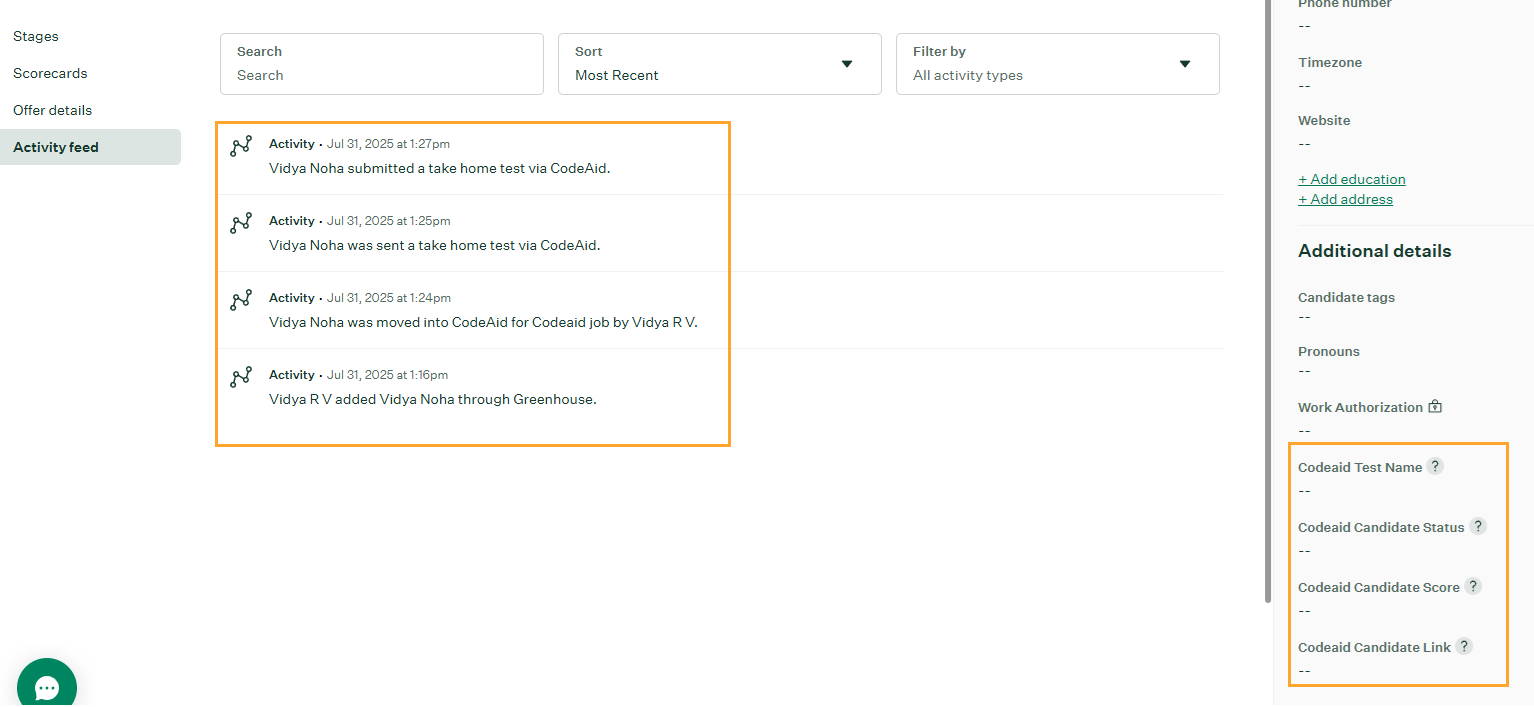Viewport: 1534px width, 707px height.
Task: Click the + Add address link
Action: tap(1345, 199)
